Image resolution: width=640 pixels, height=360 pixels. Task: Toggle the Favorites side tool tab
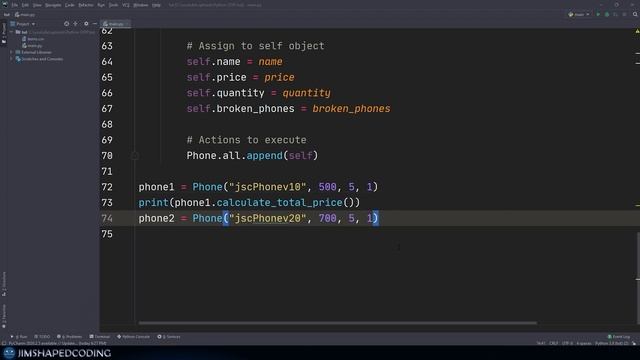tap(4, 316)
